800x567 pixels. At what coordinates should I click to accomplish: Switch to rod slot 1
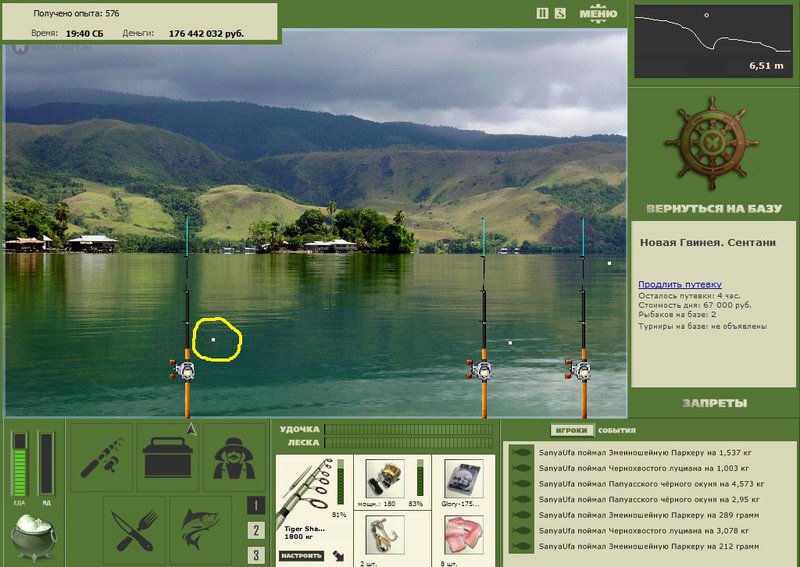tap(256, 505)
